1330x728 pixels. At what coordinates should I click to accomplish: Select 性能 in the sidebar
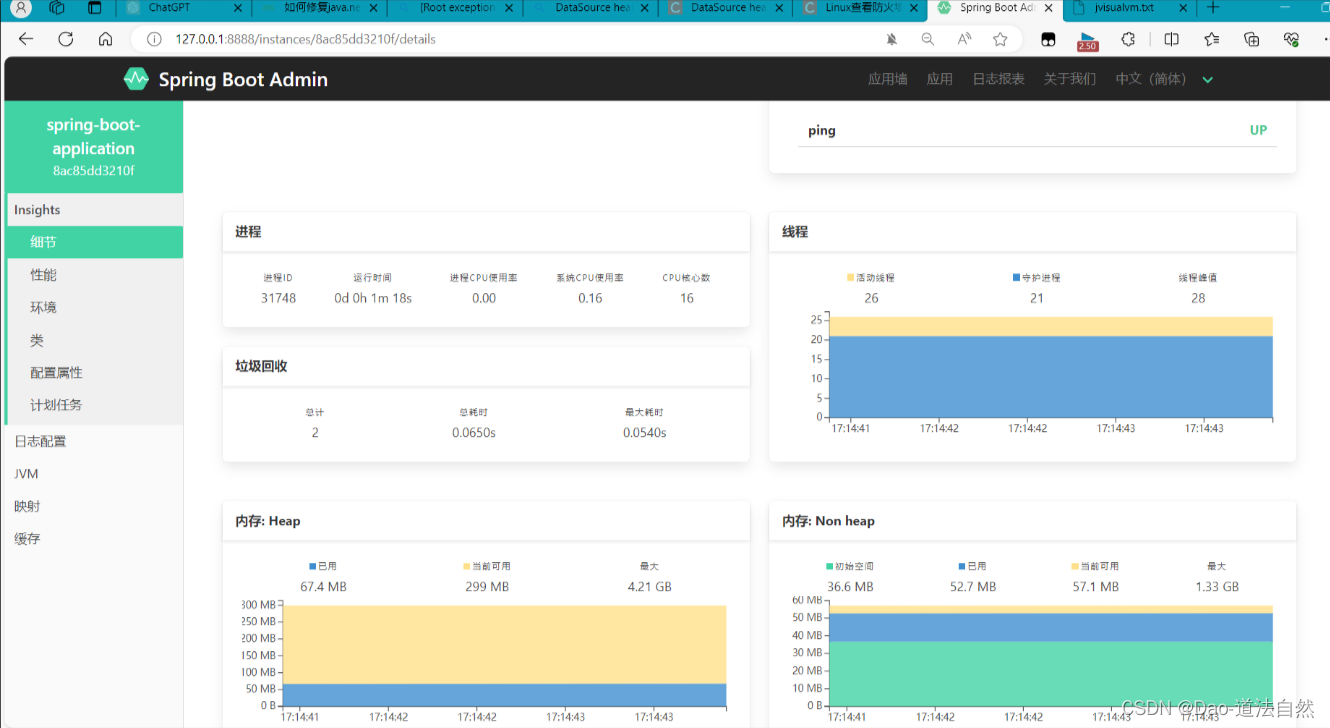pos(94,275)
